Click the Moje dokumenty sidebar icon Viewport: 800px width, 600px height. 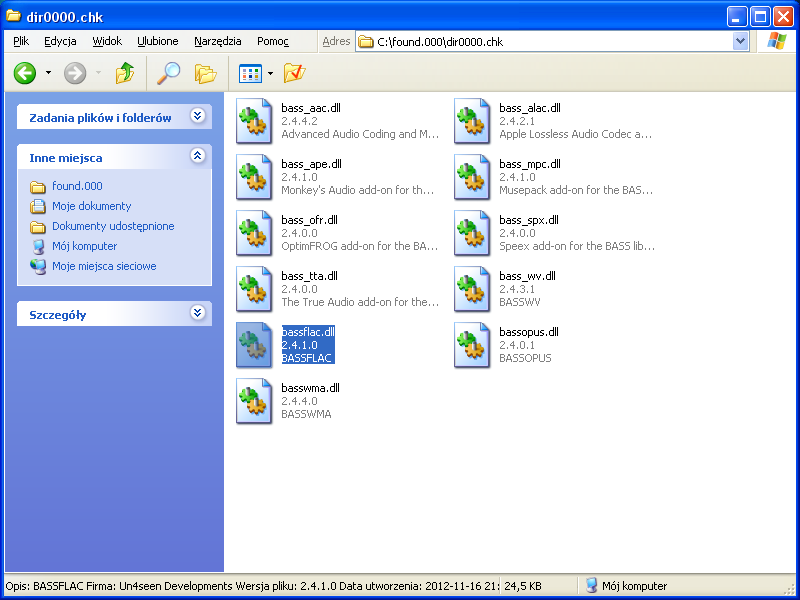(38, 207)
